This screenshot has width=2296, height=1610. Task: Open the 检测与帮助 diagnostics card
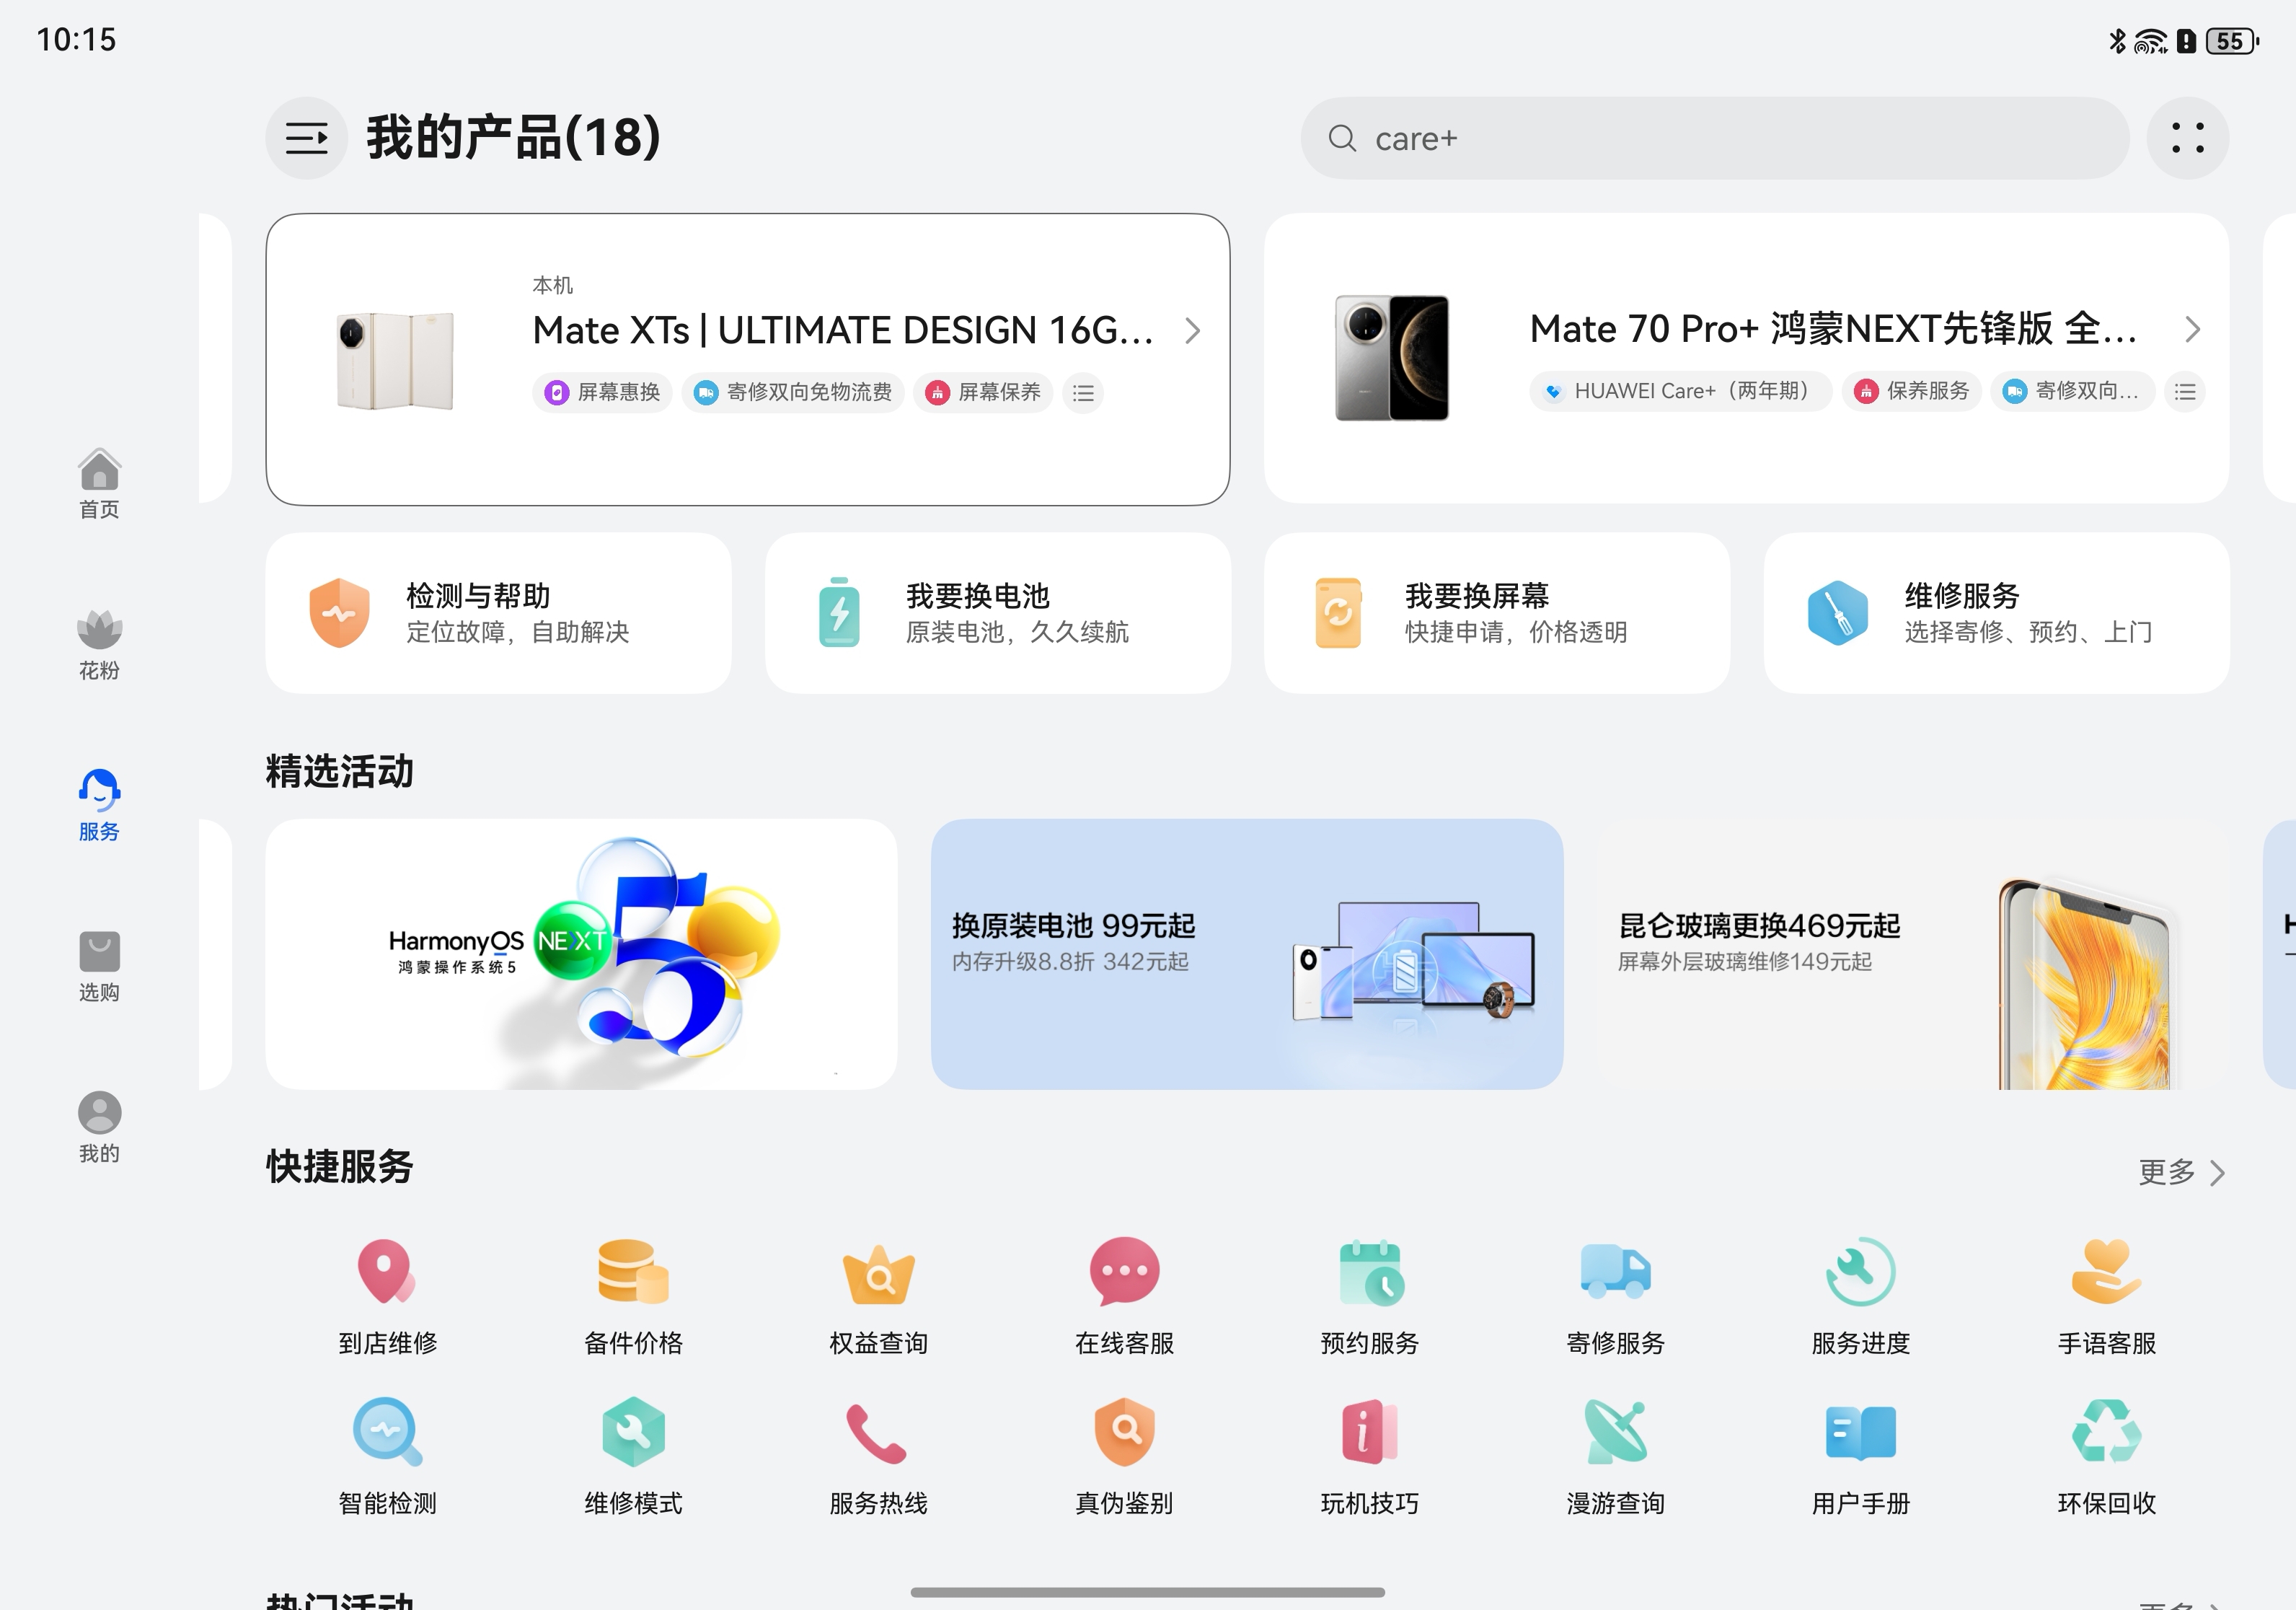pyautogui.click(x=498, y=613)
